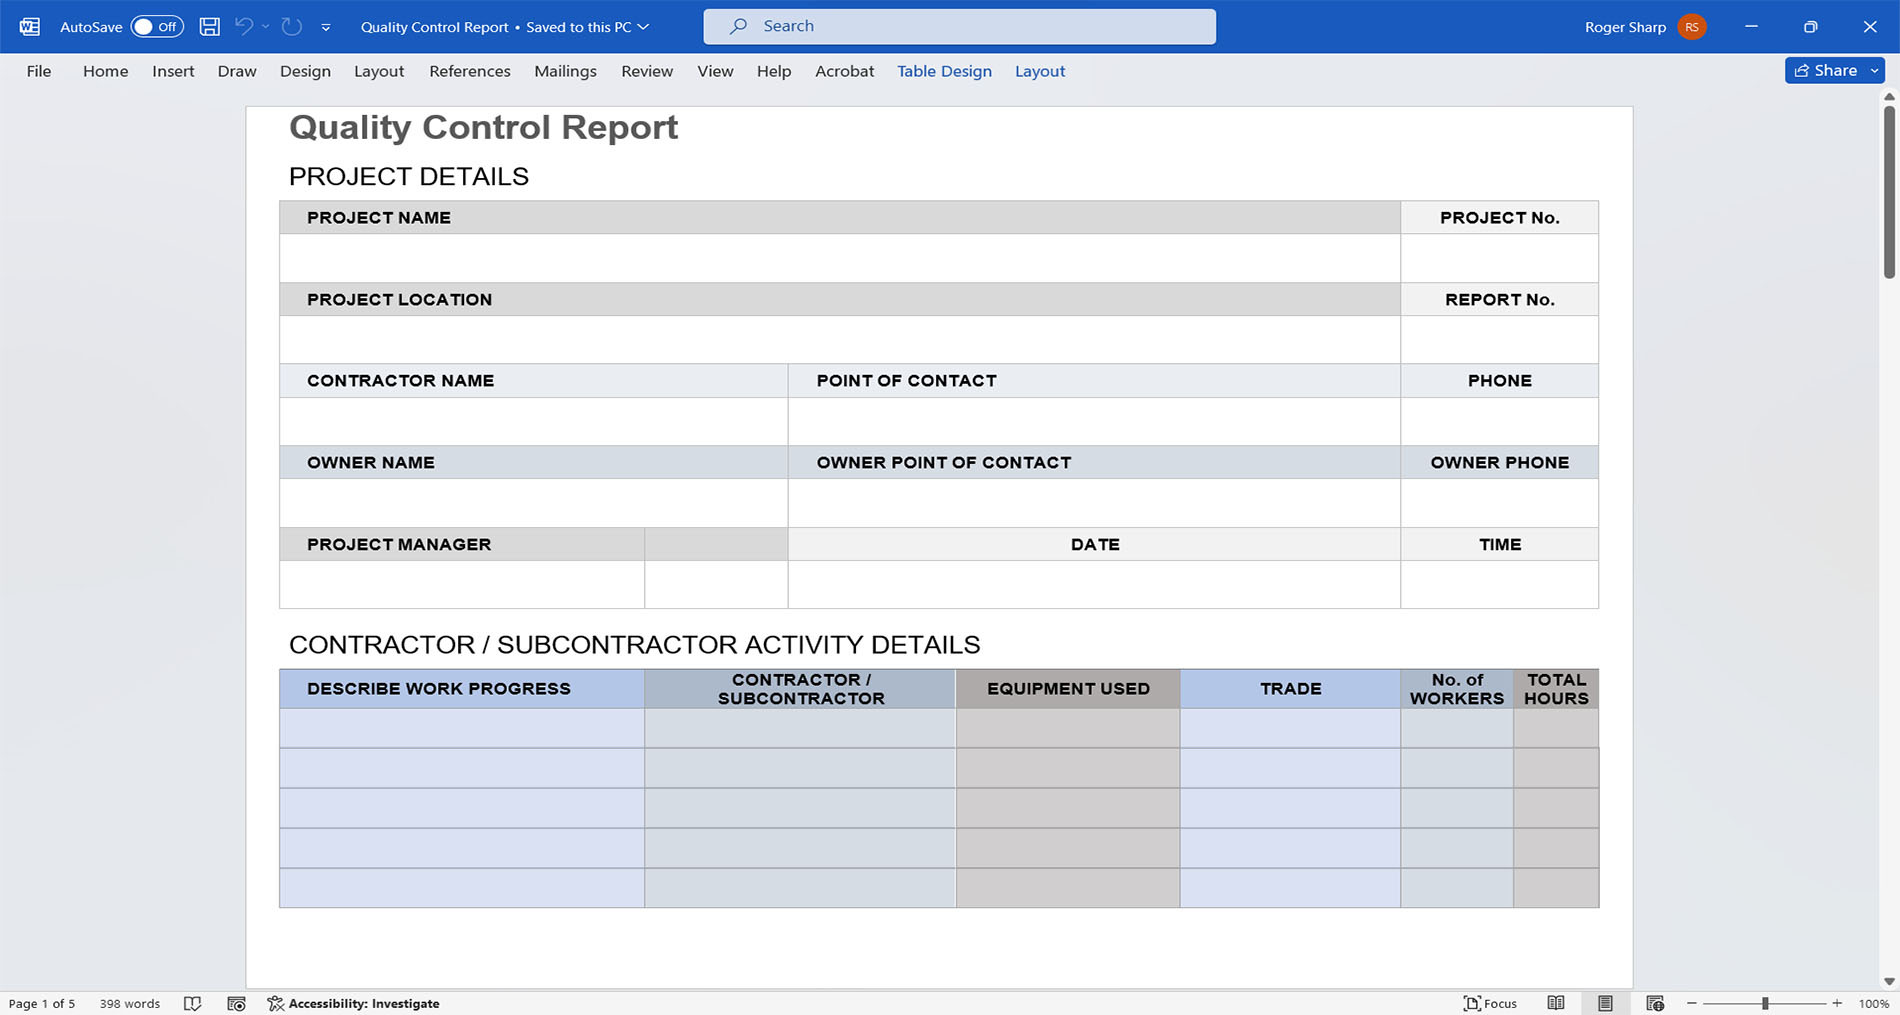Open the table Layout contextual tab
The width and height of the screenshot is (1900, 1015).
(x=1040, y=71)
